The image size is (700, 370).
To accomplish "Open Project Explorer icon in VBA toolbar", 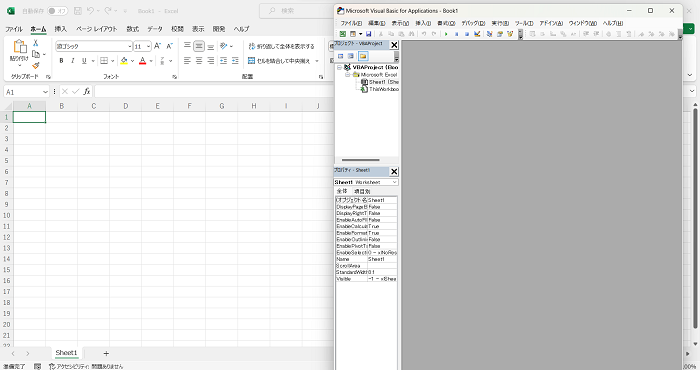I will coord(489,34).
